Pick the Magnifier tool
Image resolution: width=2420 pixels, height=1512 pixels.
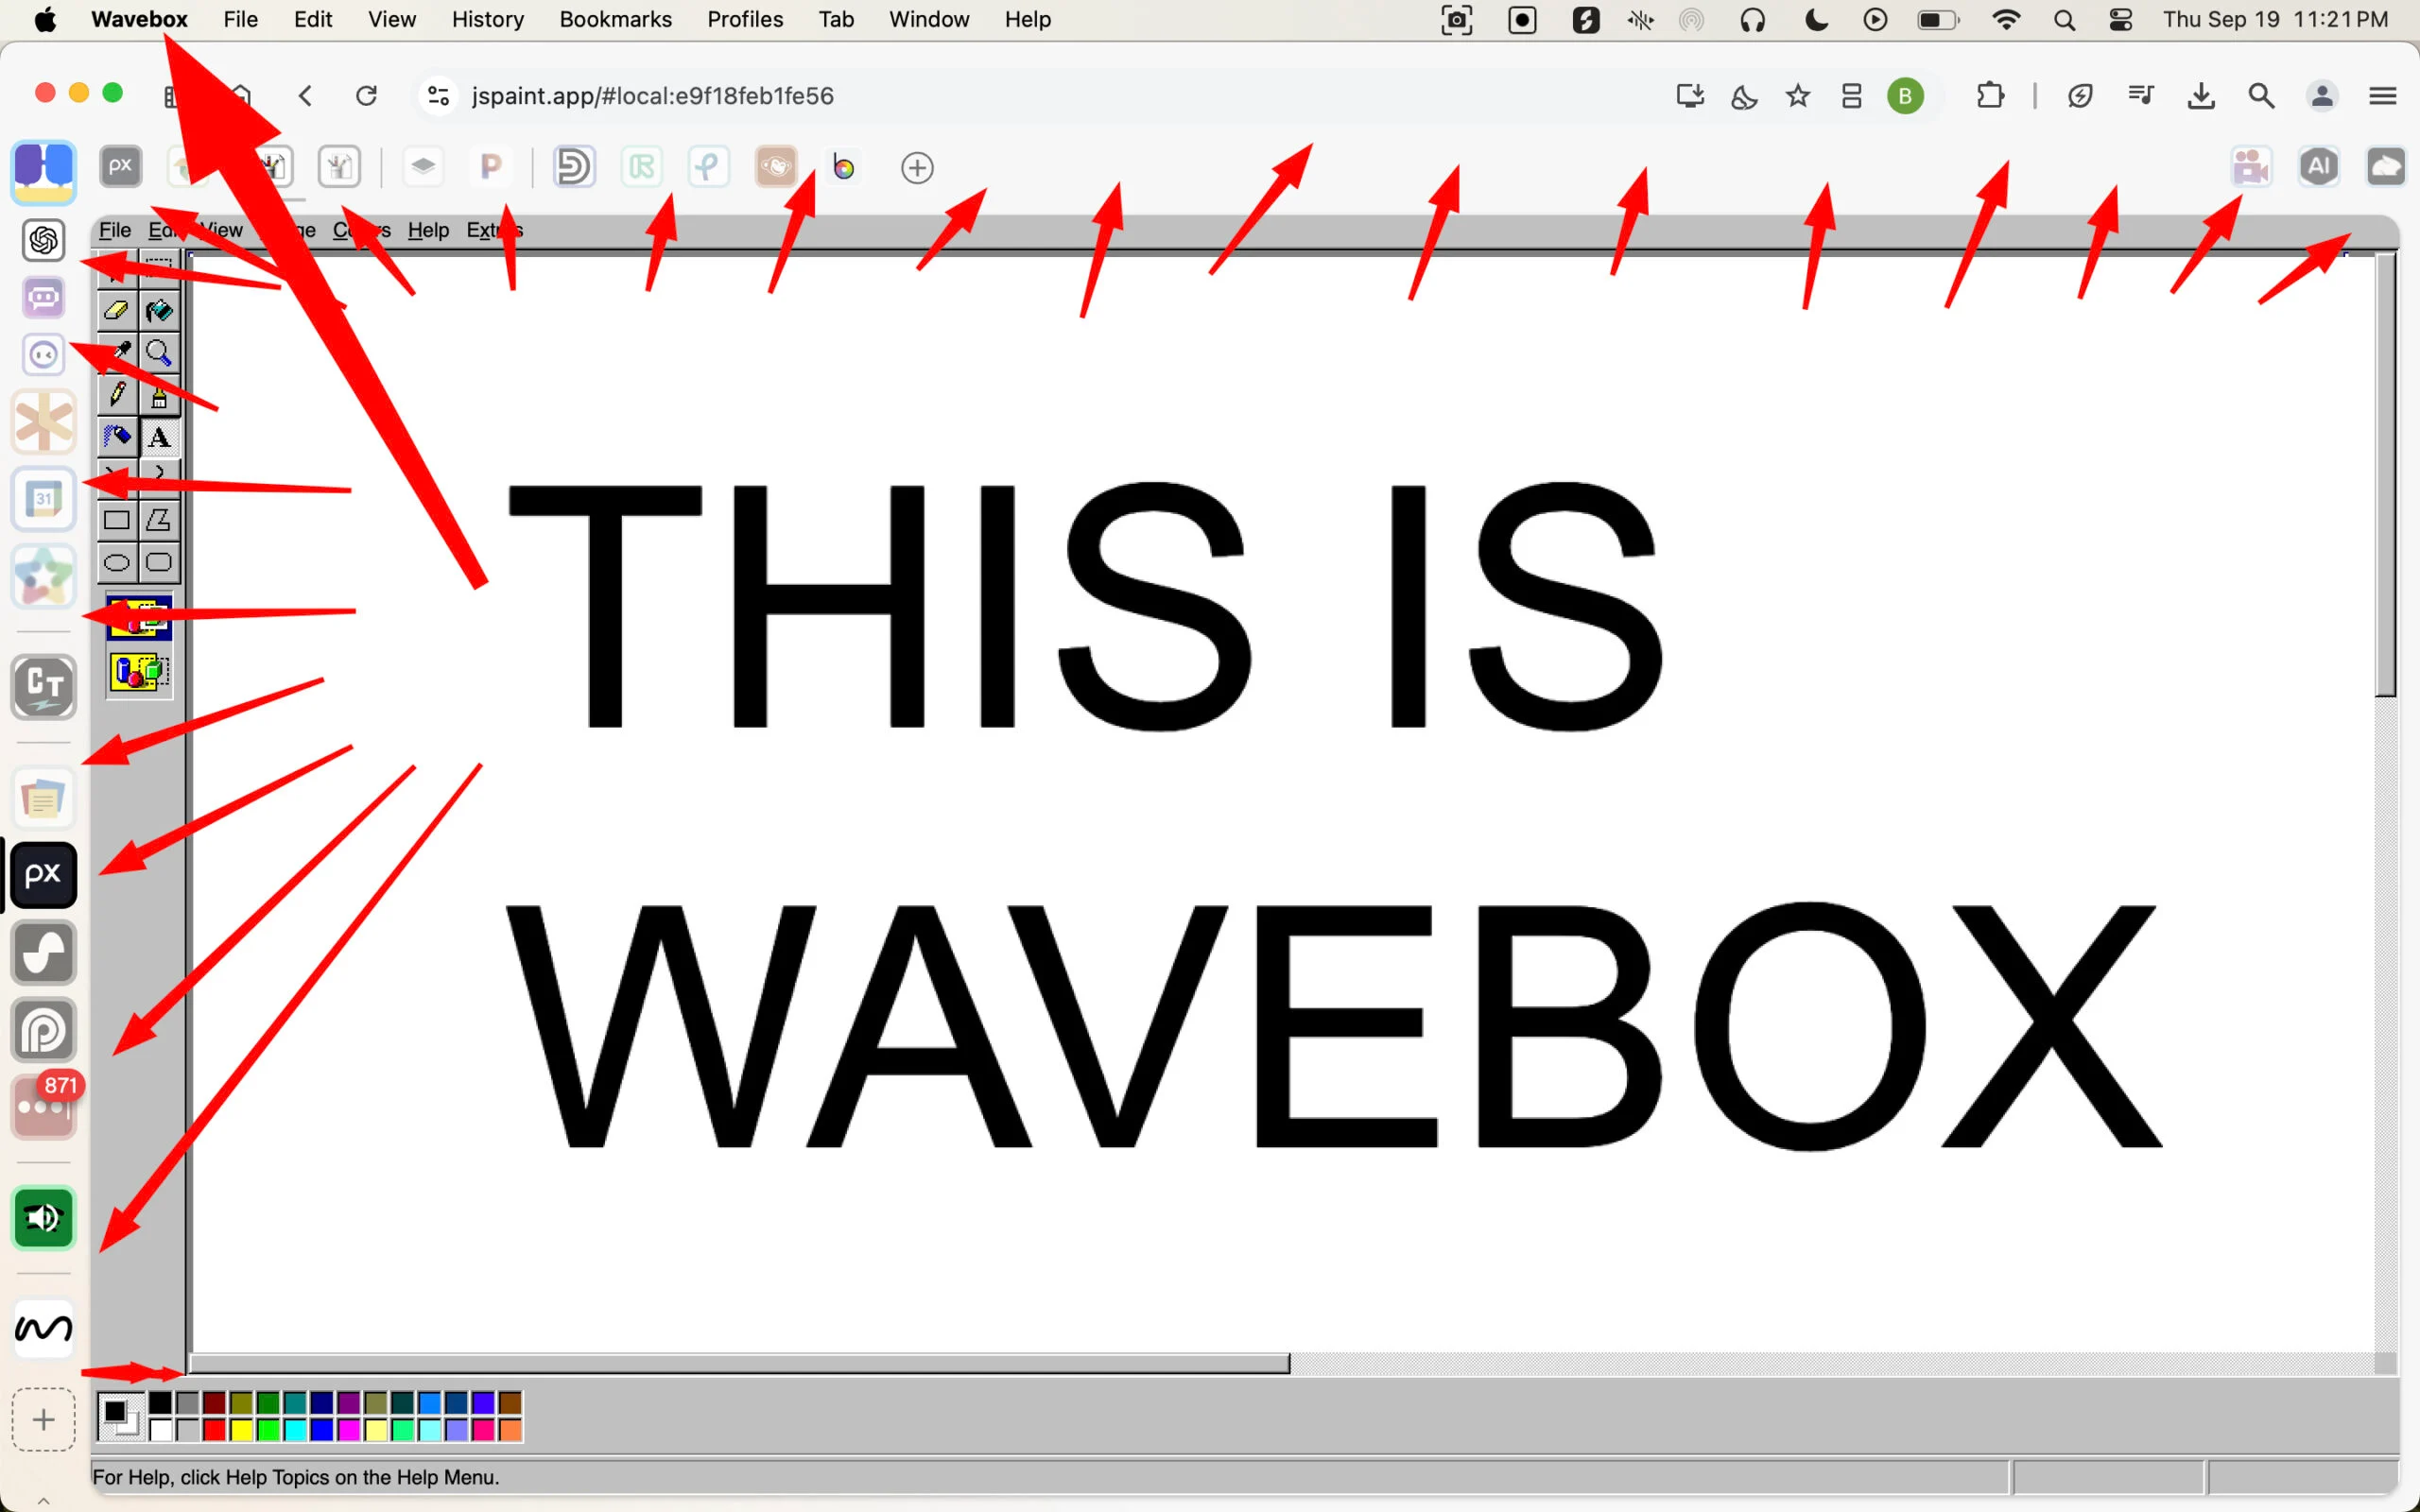[x=159, y=353]
